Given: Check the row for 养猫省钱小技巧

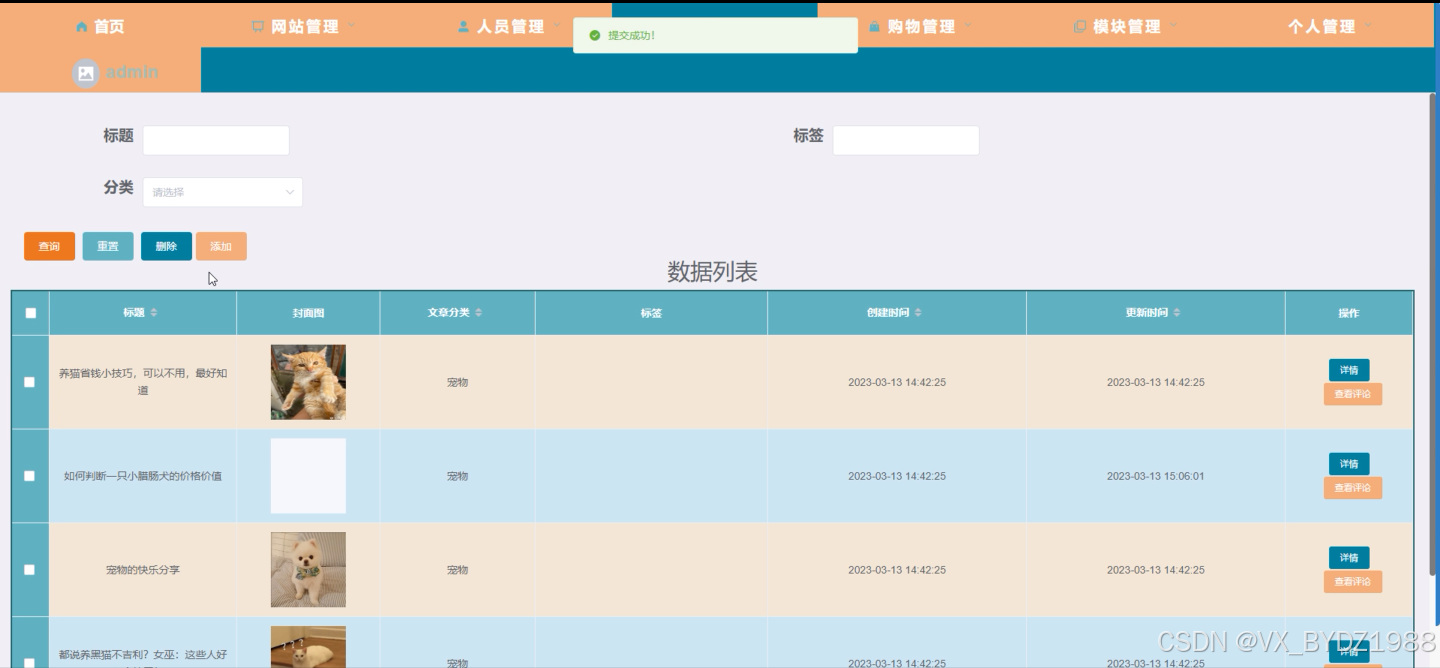Looking at the screenshot, I should [29, 382].
